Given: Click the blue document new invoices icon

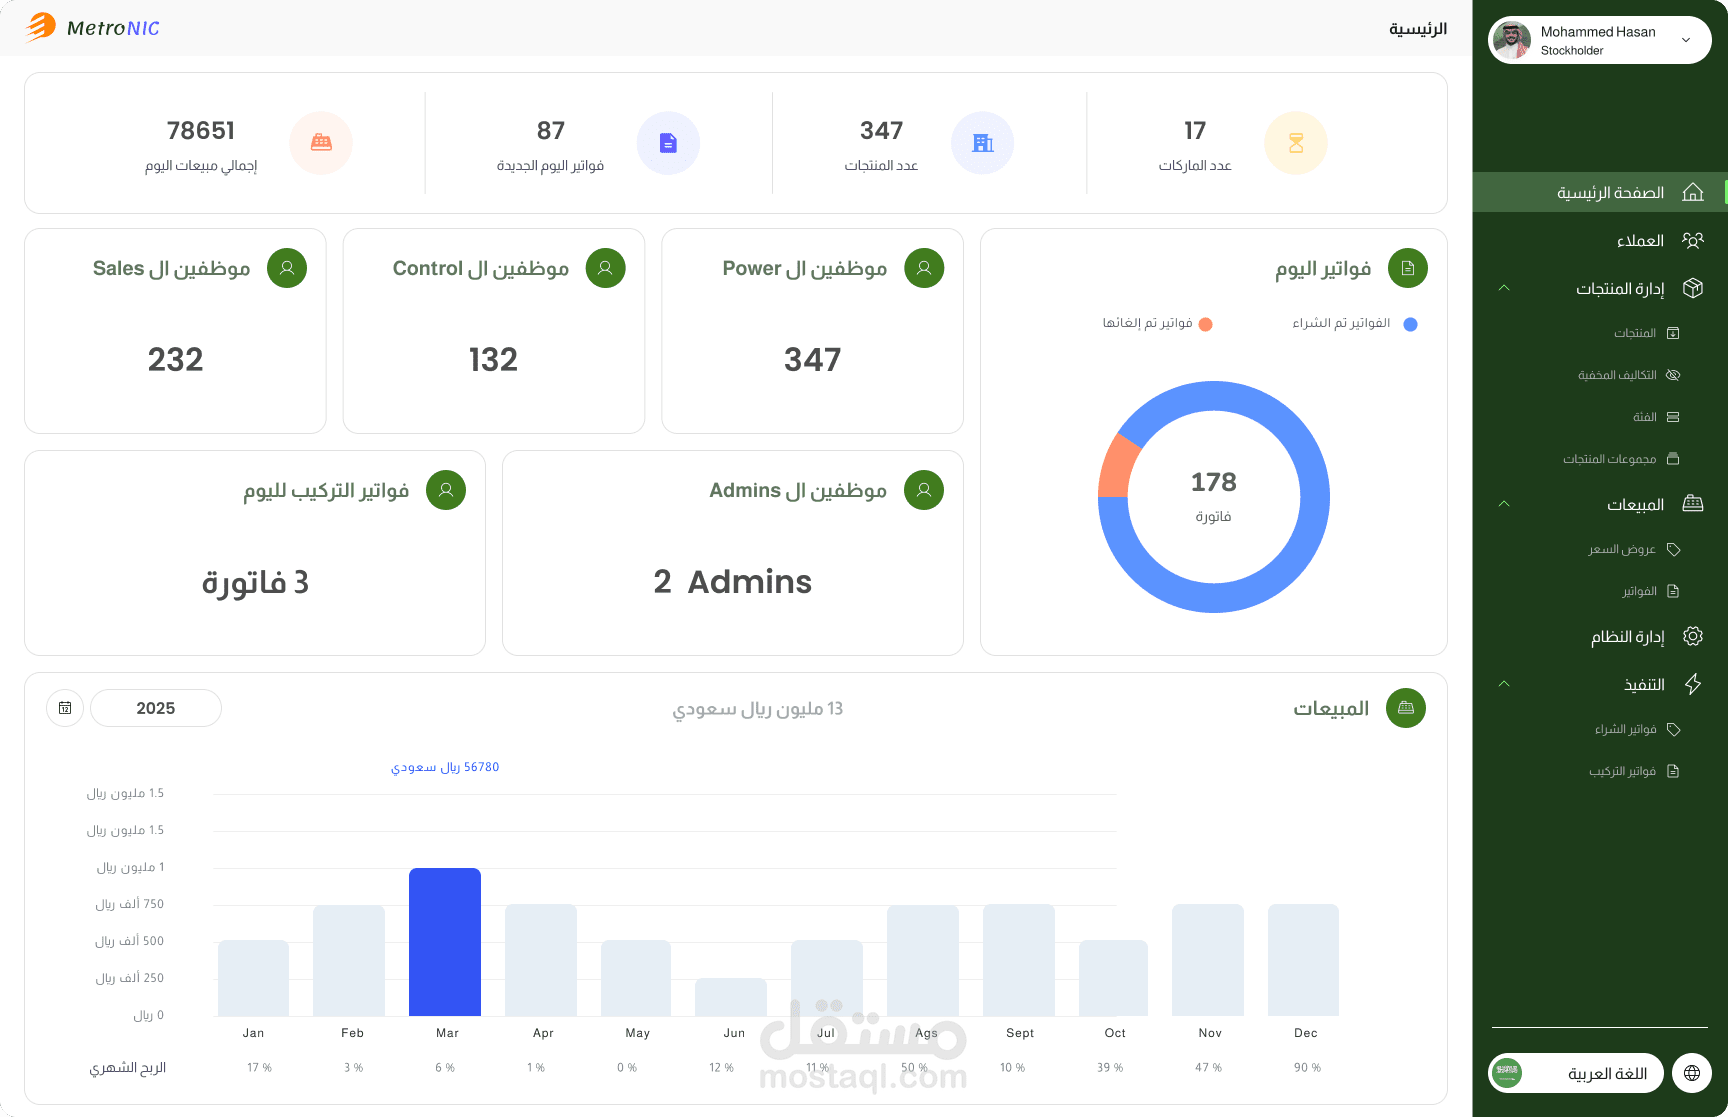Looking at the screenshot, I should point(668,143).
